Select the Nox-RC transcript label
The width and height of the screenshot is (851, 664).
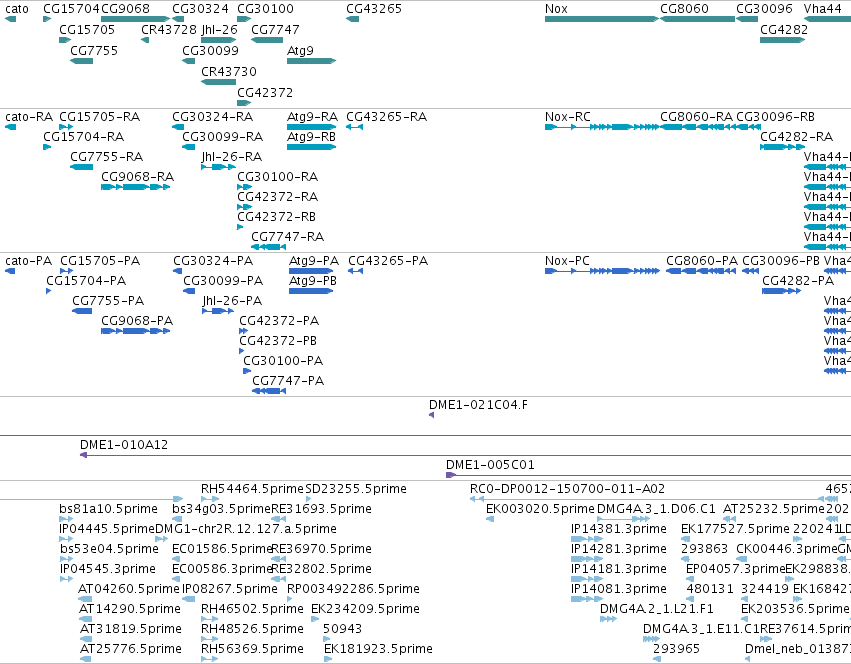(568, 117)
